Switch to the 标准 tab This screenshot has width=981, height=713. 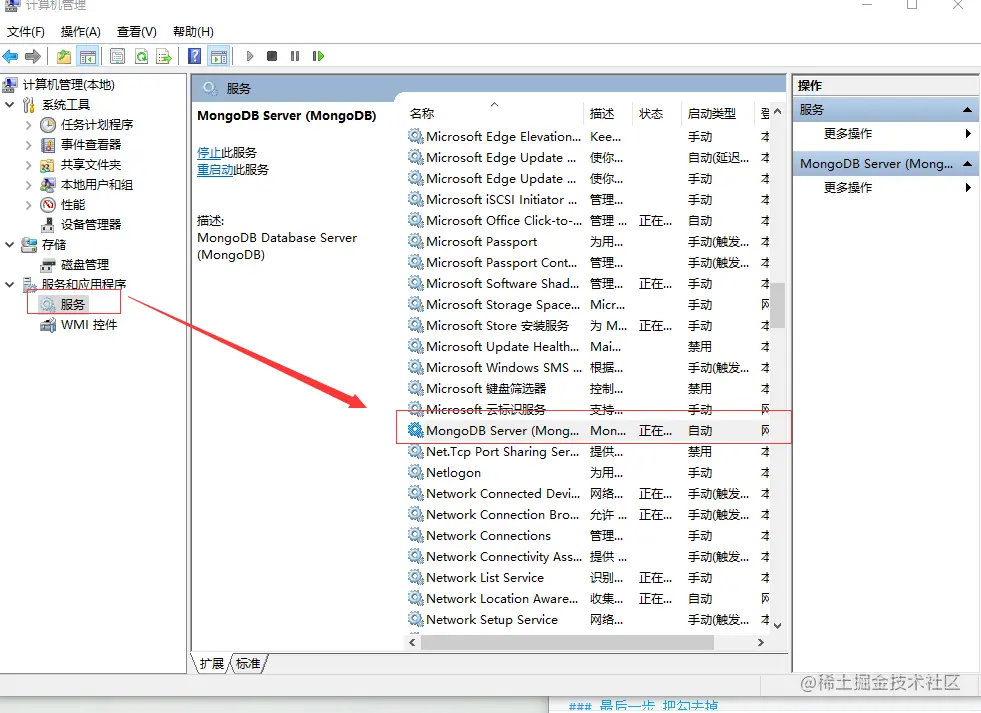click(x=248, y=664)
